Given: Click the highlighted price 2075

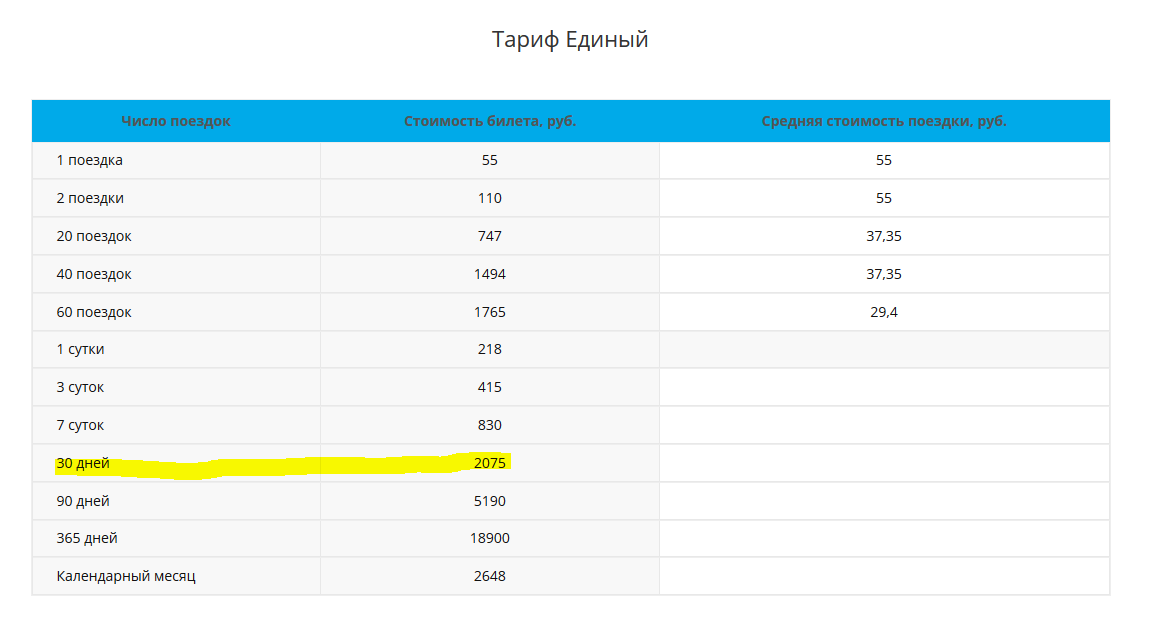Looking at the screenshot, I should click(x=490, y=463).
